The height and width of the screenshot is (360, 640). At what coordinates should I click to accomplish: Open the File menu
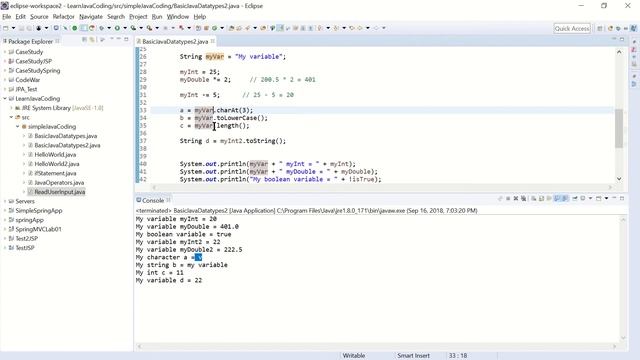click(x=7, y=17)
